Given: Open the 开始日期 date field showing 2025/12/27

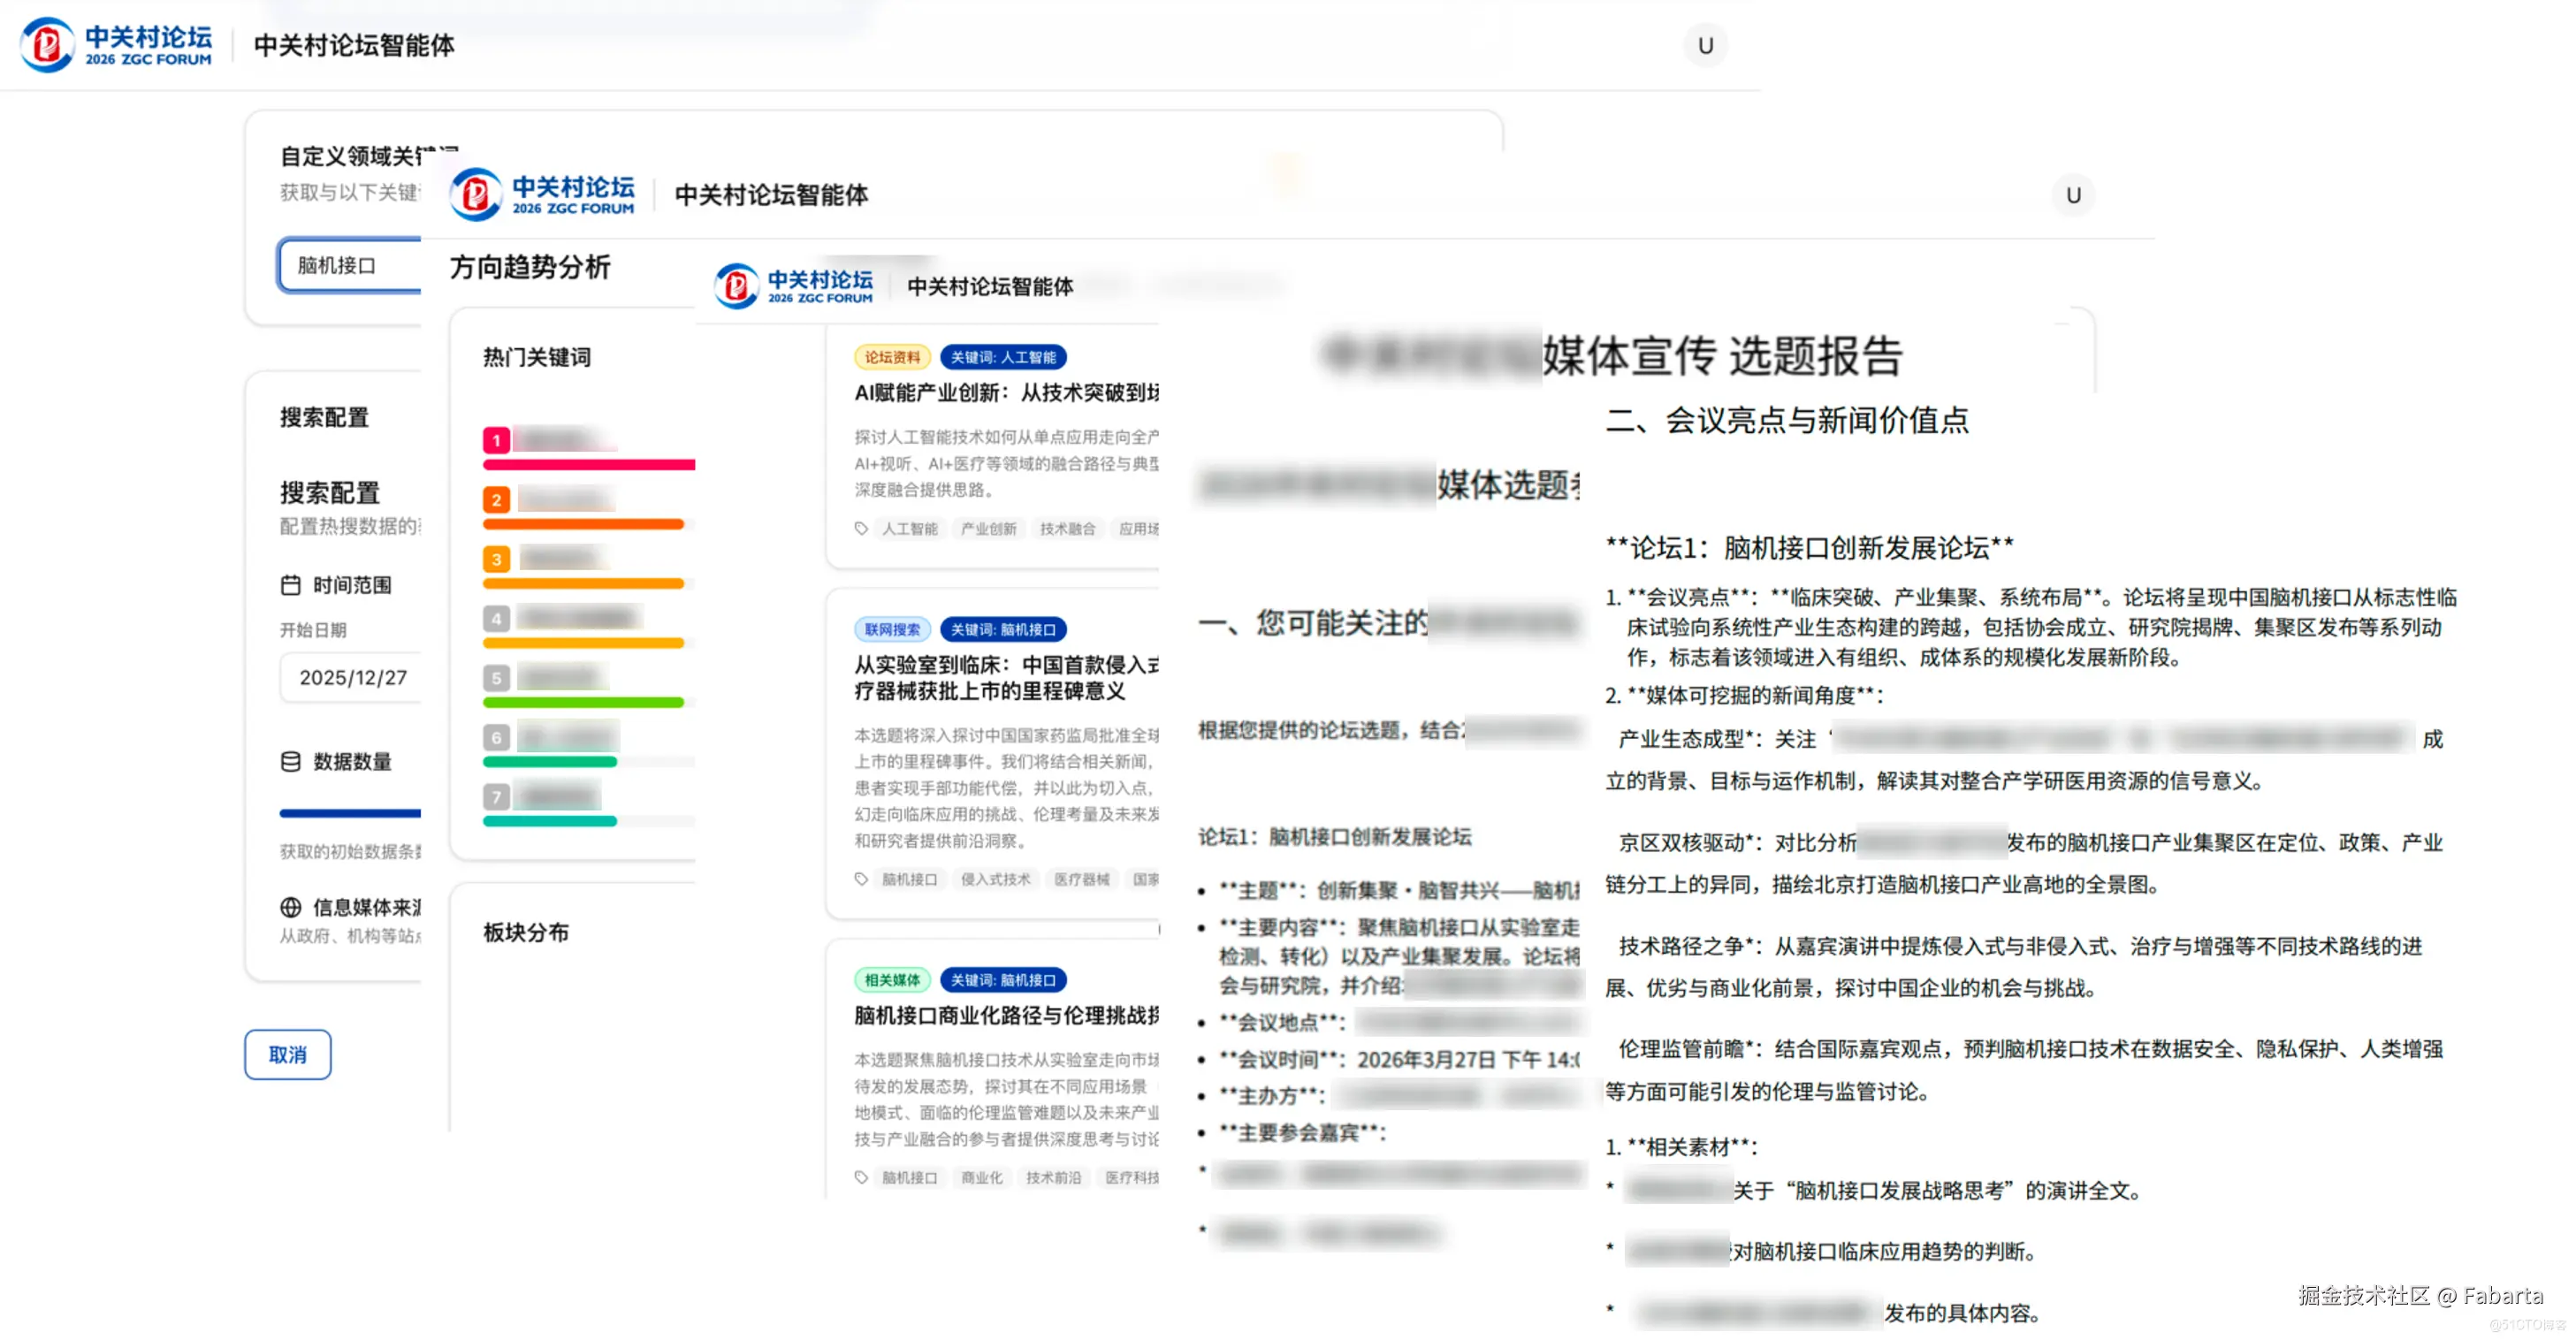Looking at the screenshot, I should click(x=353, y=677).
